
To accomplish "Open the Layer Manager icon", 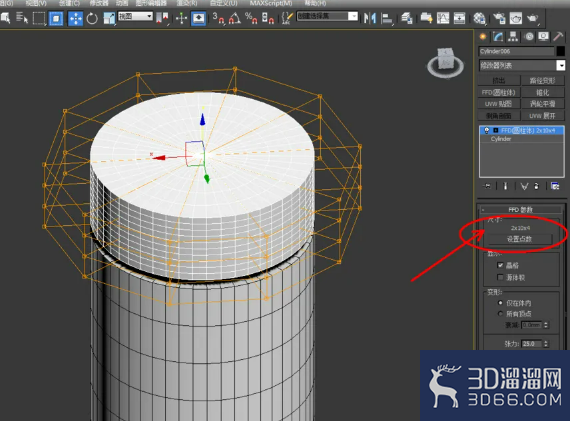I will [x=406, y=18].
